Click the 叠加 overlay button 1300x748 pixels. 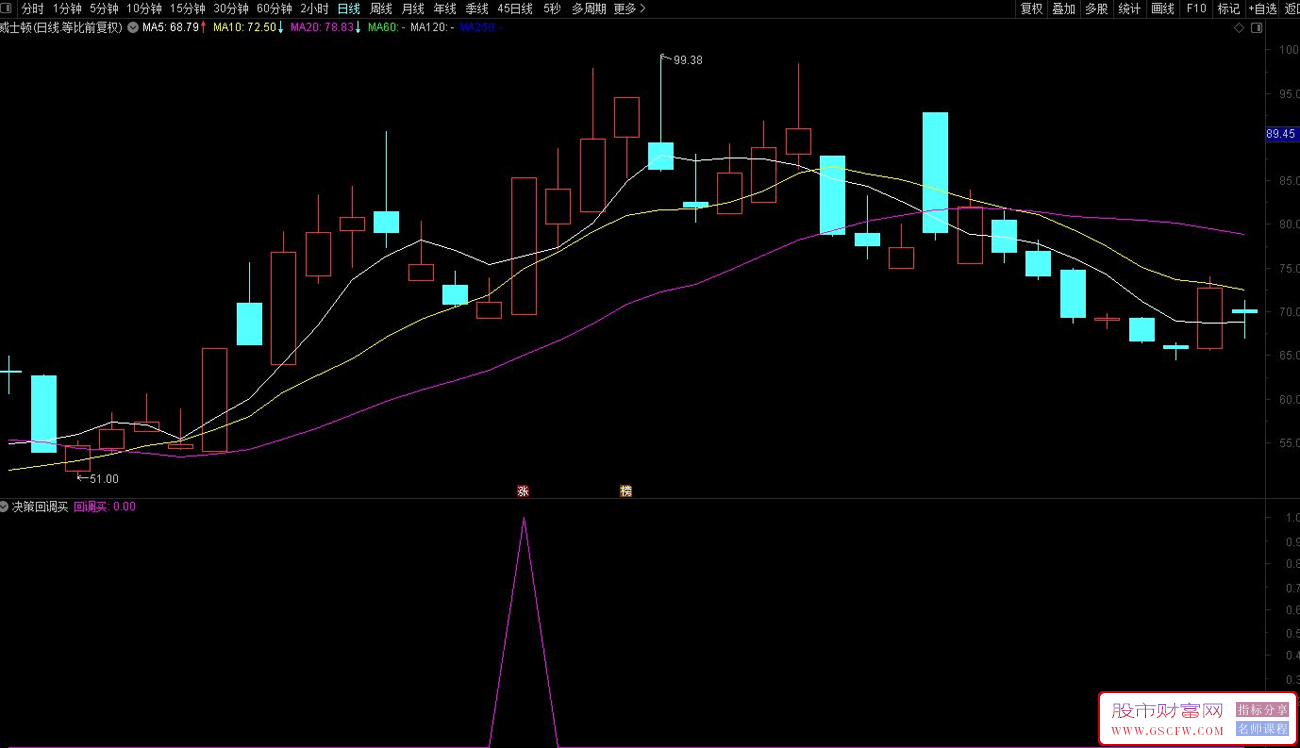click(1064, 8)
